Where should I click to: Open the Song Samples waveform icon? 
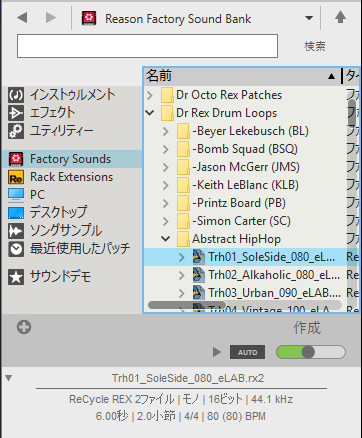tap(16, 231)
